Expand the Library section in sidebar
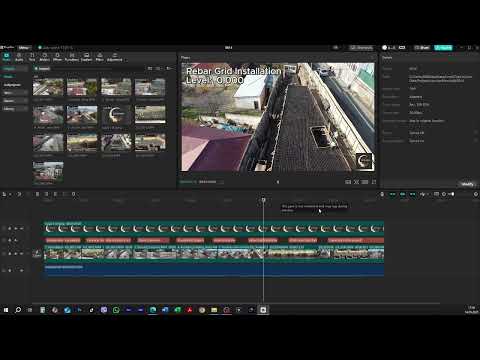480x360 pixels. 15,109
